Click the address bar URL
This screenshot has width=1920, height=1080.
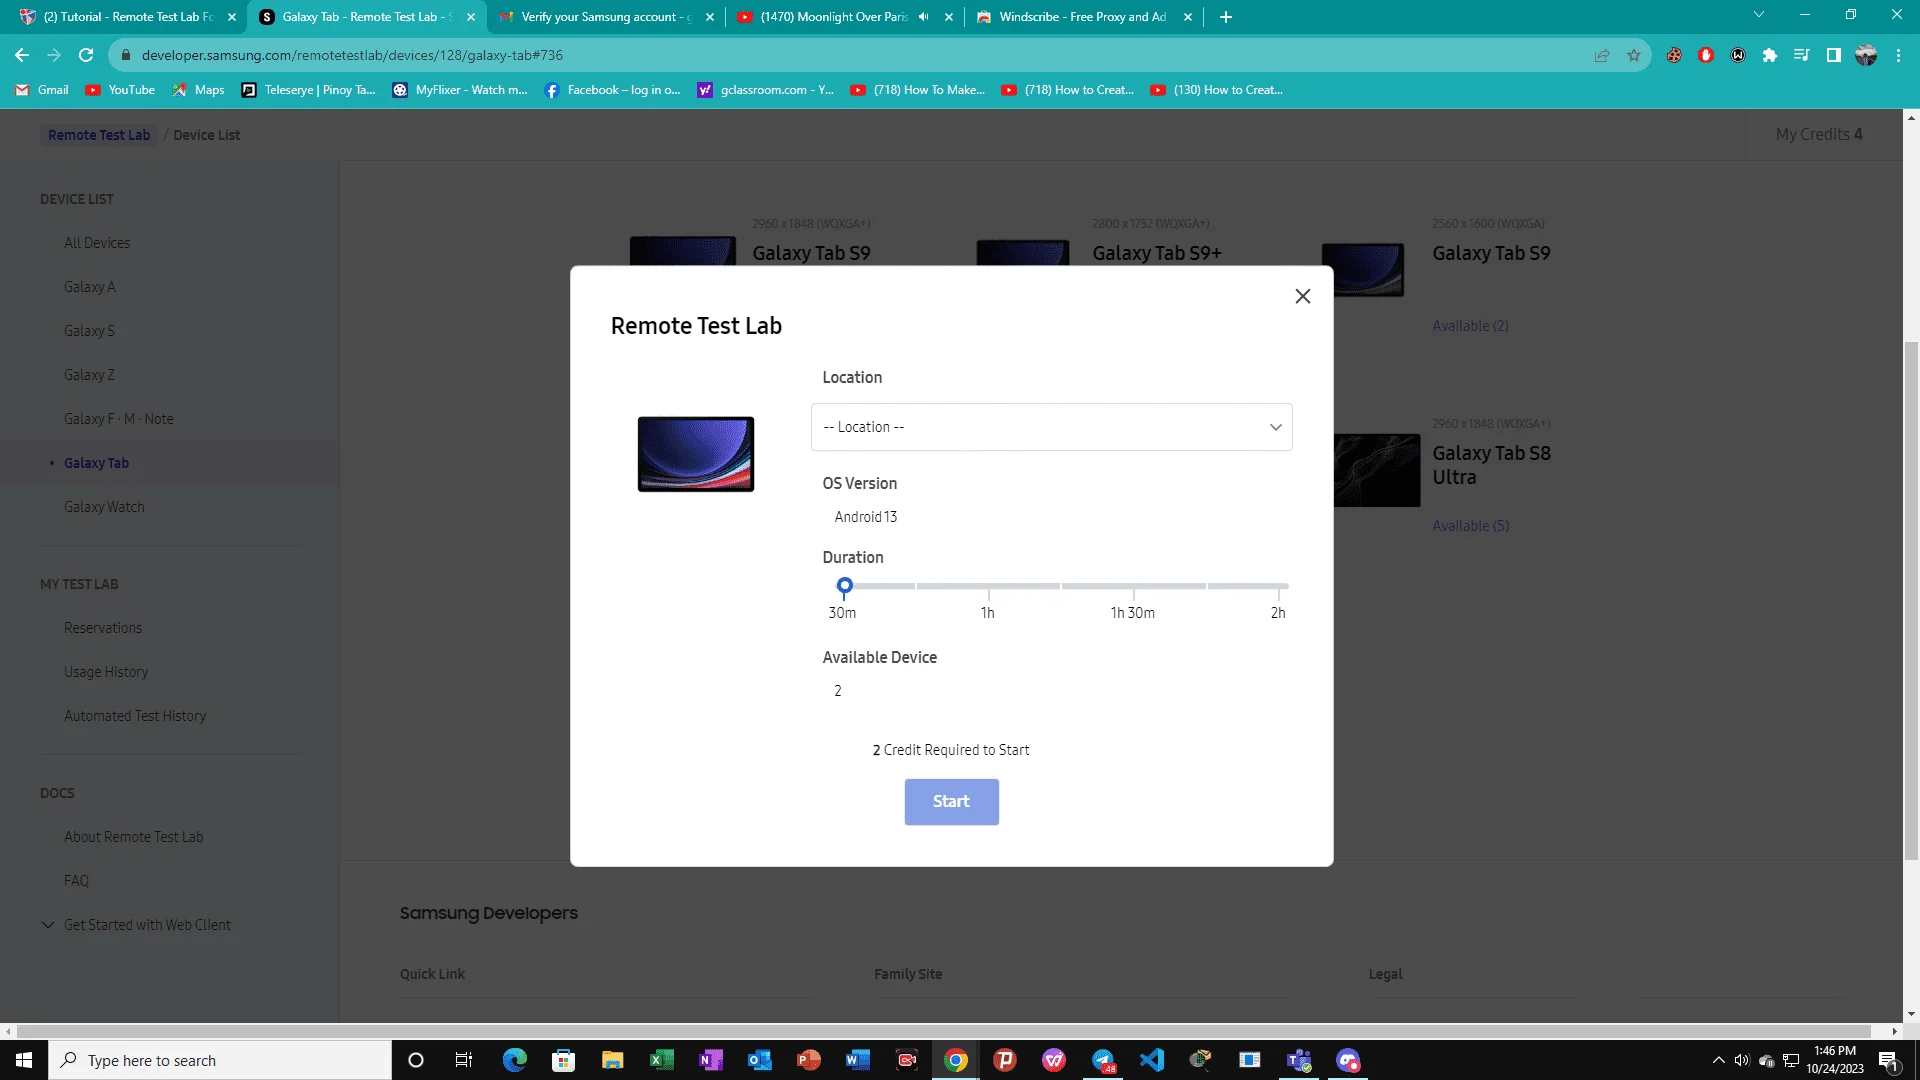pos(352,55)
